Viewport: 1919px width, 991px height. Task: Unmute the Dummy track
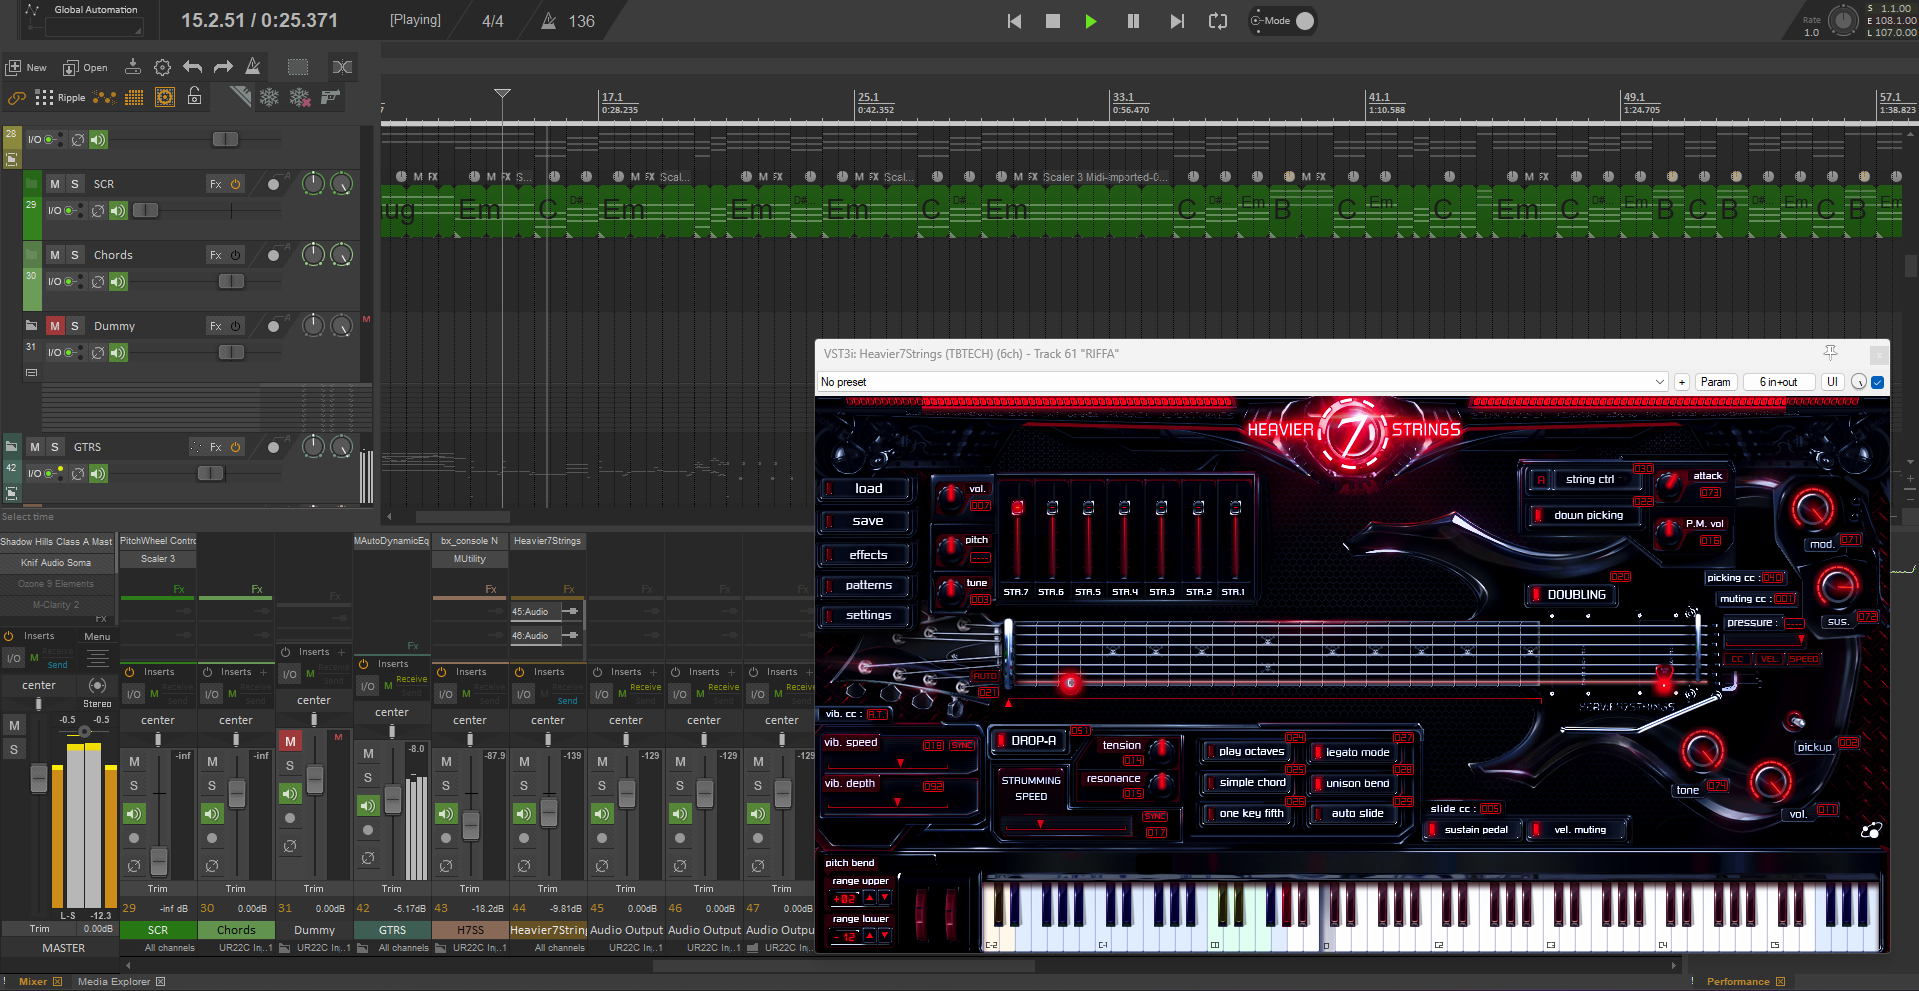(x=55, y=326)
